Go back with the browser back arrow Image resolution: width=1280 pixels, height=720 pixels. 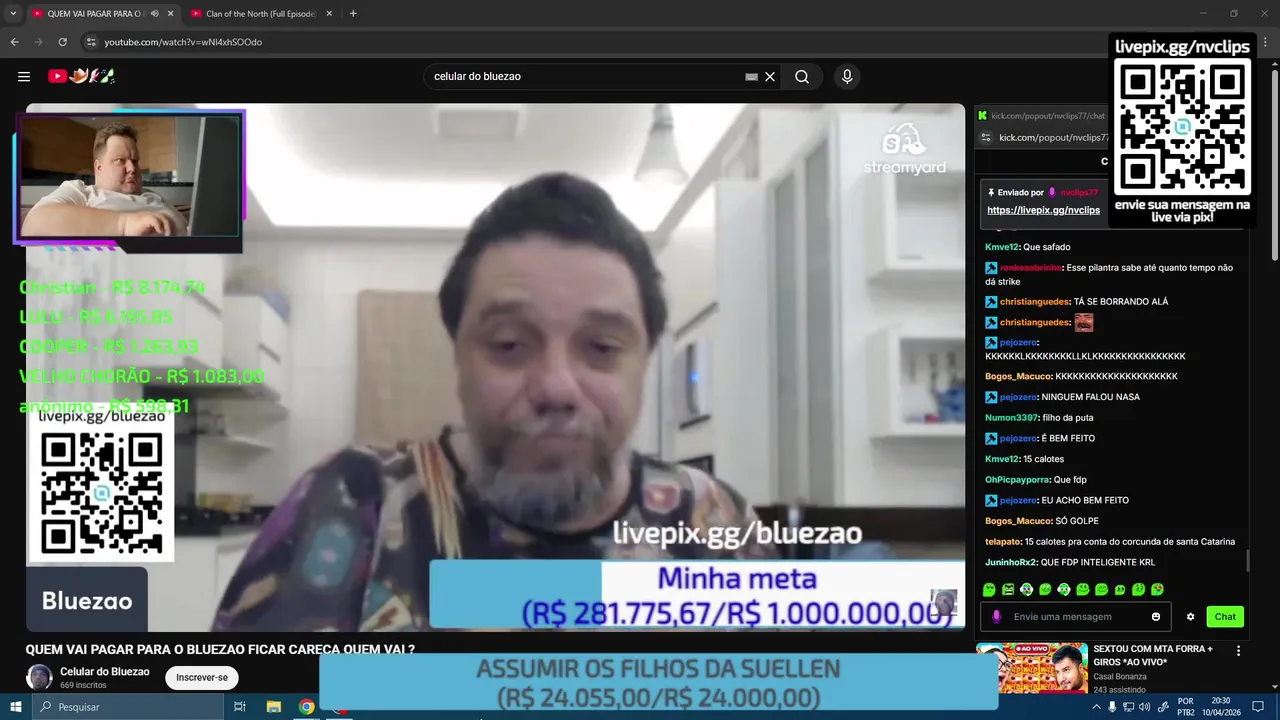pos(14,42)
